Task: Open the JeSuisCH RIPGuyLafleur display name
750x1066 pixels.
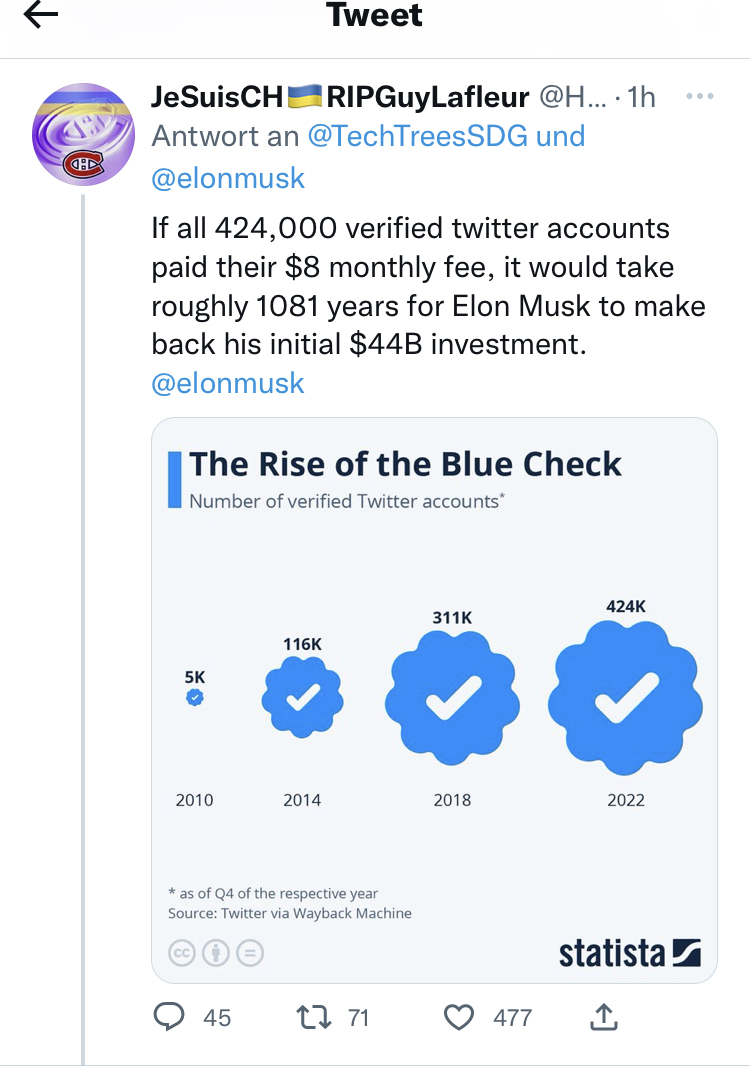Action: 340,97
